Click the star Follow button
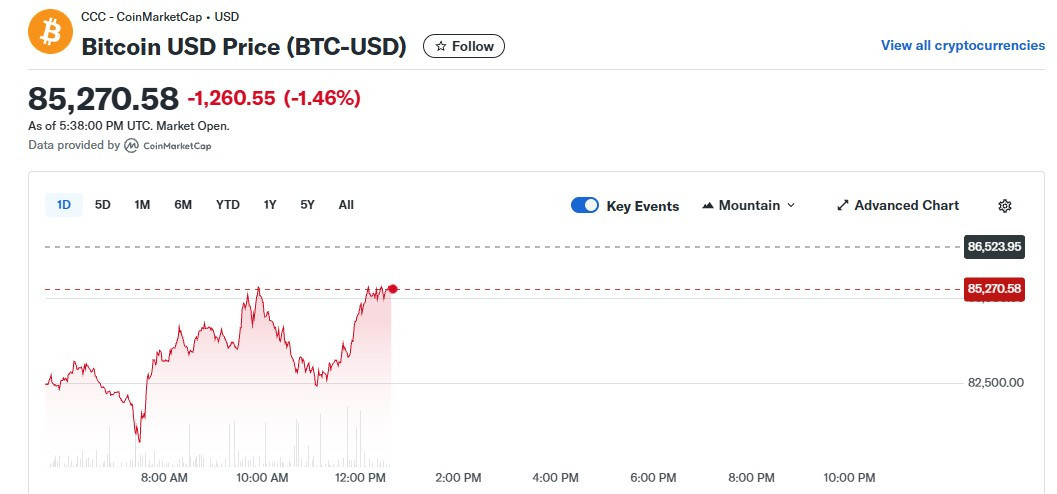Screen dimensions: 1057x494 464,46
